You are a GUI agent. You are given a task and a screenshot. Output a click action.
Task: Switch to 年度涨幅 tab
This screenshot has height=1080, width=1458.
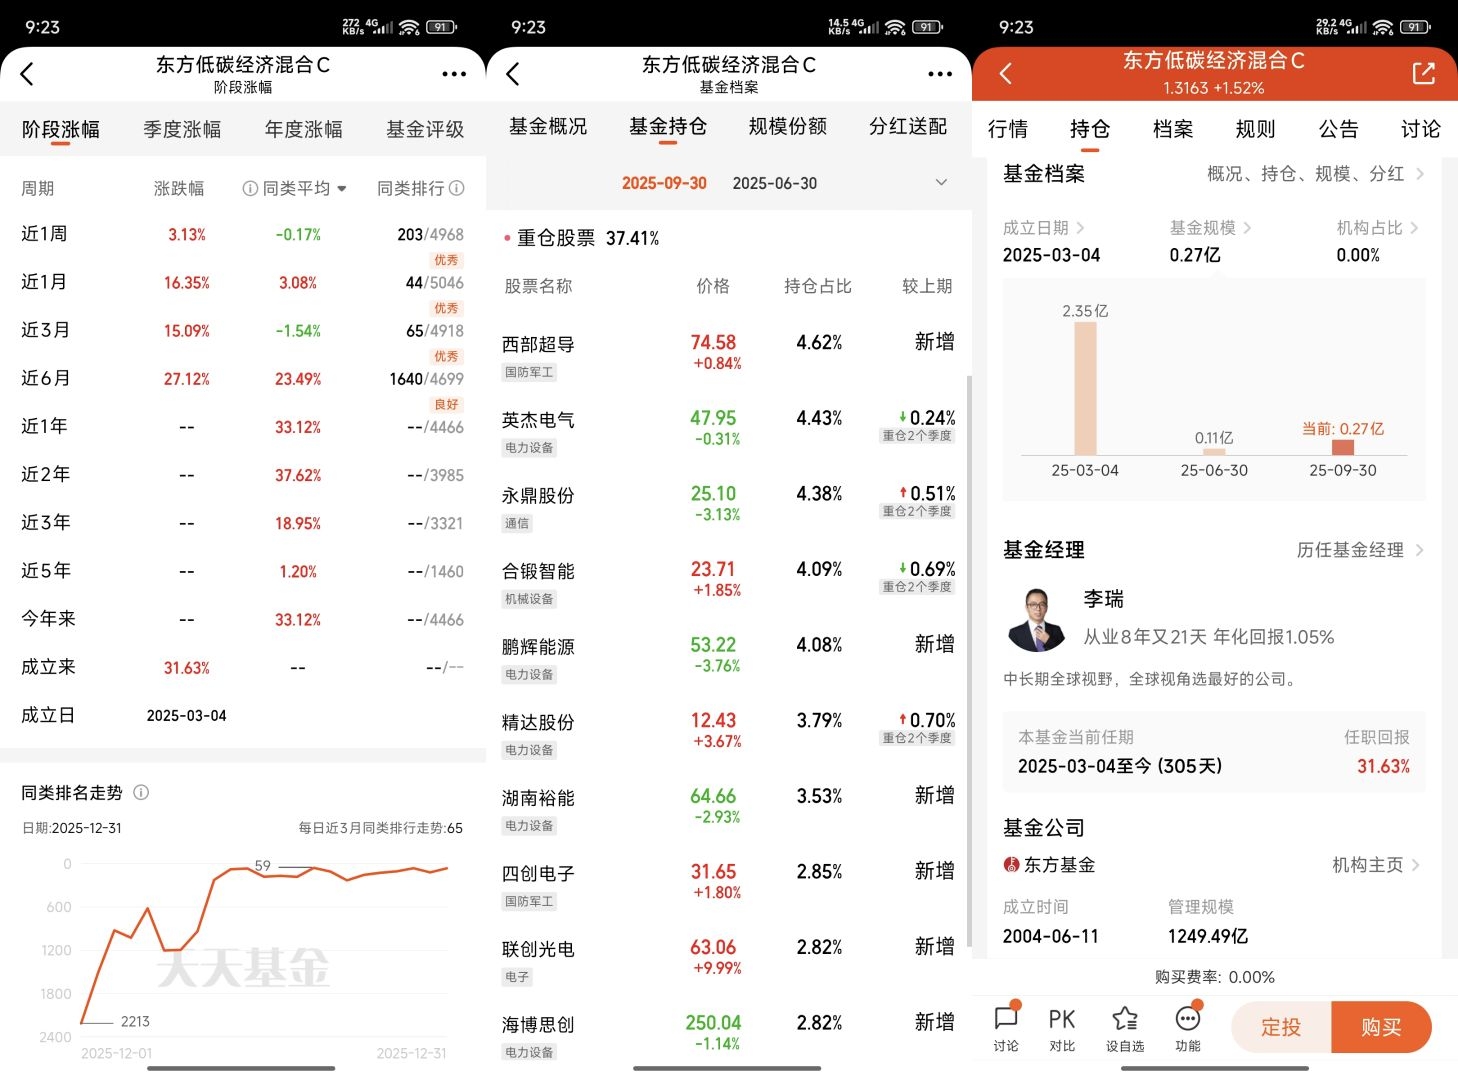click(304, 130)
